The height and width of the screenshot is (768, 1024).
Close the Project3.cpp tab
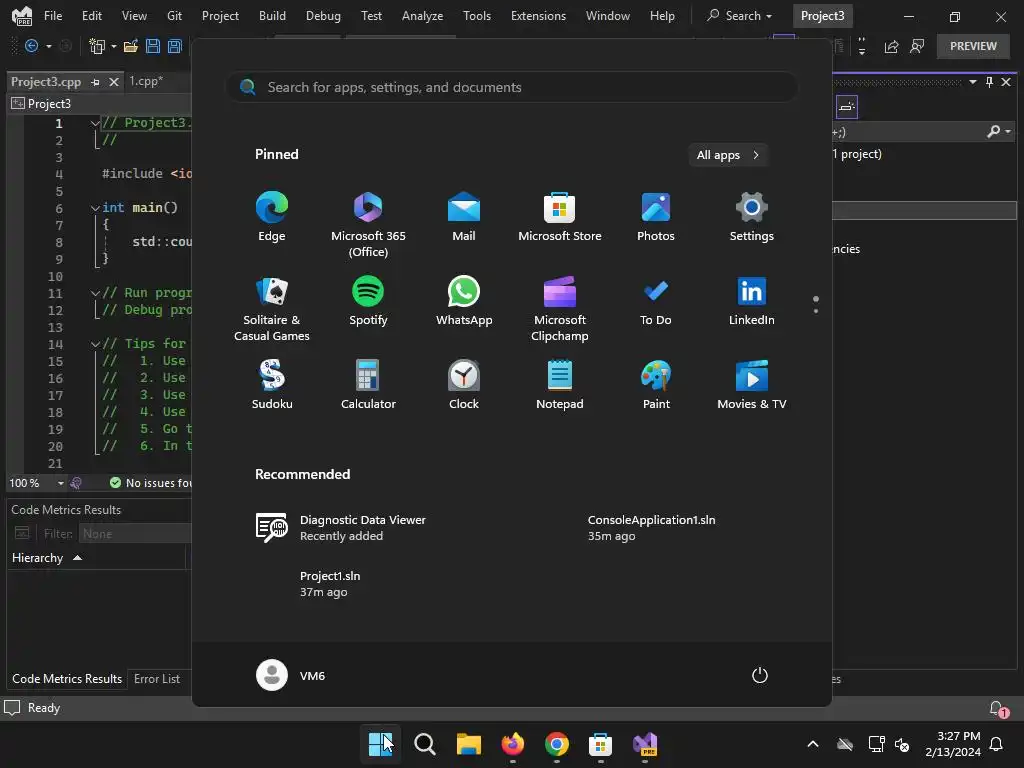(x=114, y=82)
